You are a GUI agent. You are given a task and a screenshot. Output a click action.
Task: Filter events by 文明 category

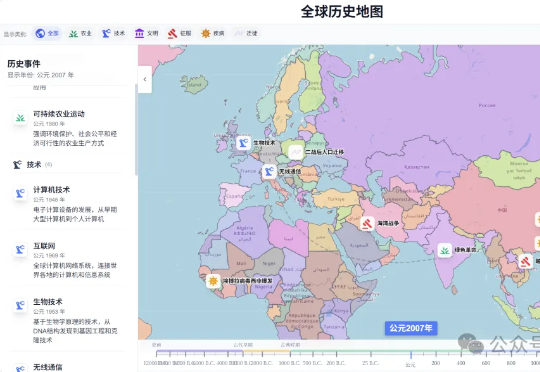tap(146, 33)
